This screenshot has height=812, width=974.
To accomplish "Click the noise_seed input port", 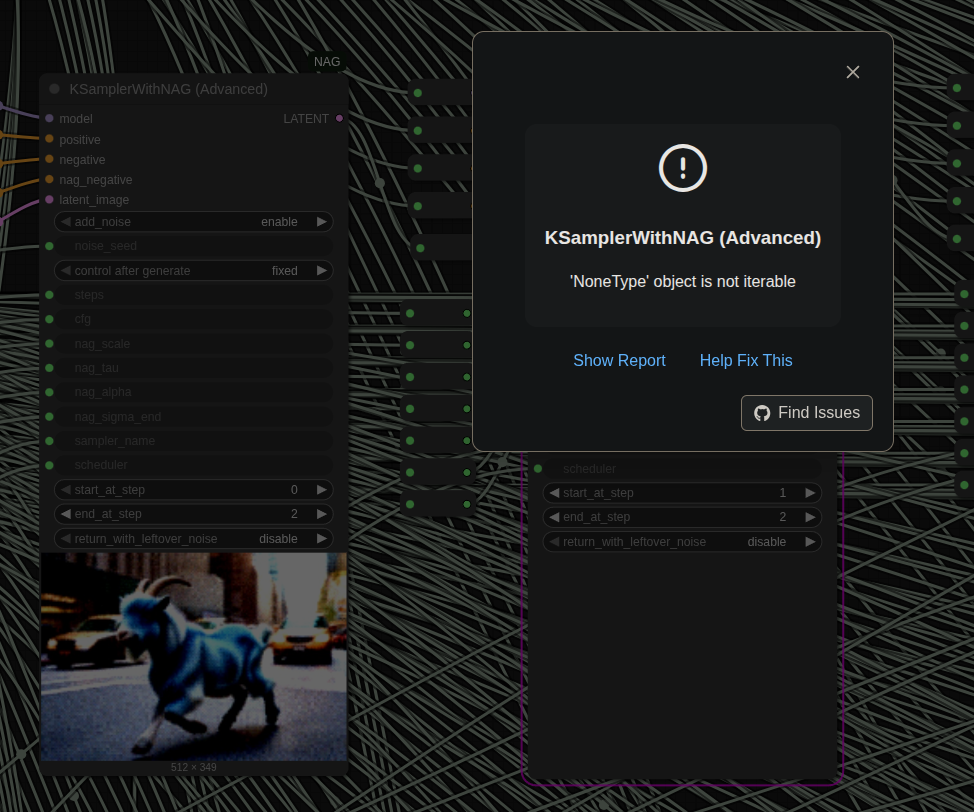I will click(49, 246).
